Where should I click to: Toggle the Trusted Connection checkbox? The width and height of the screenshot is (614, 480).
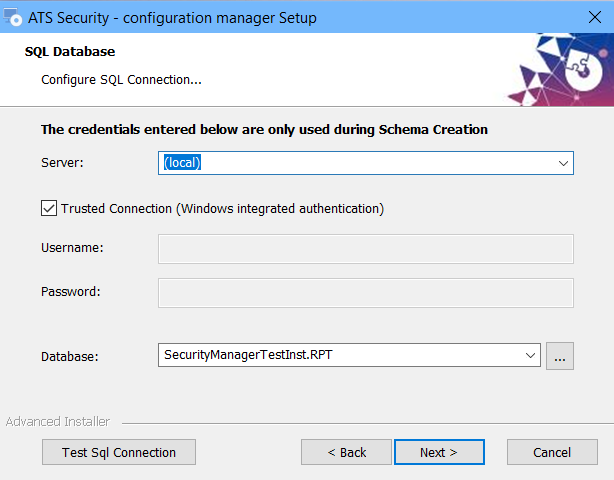pyautogui.click(x=49, y=208)
